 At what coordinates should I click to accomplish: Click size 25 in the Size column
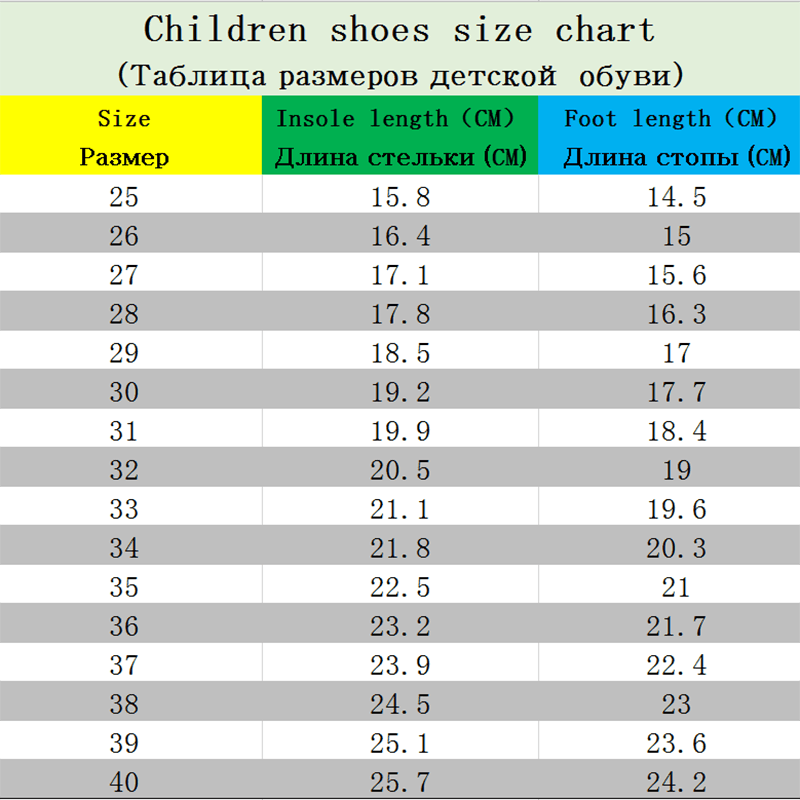124,197
